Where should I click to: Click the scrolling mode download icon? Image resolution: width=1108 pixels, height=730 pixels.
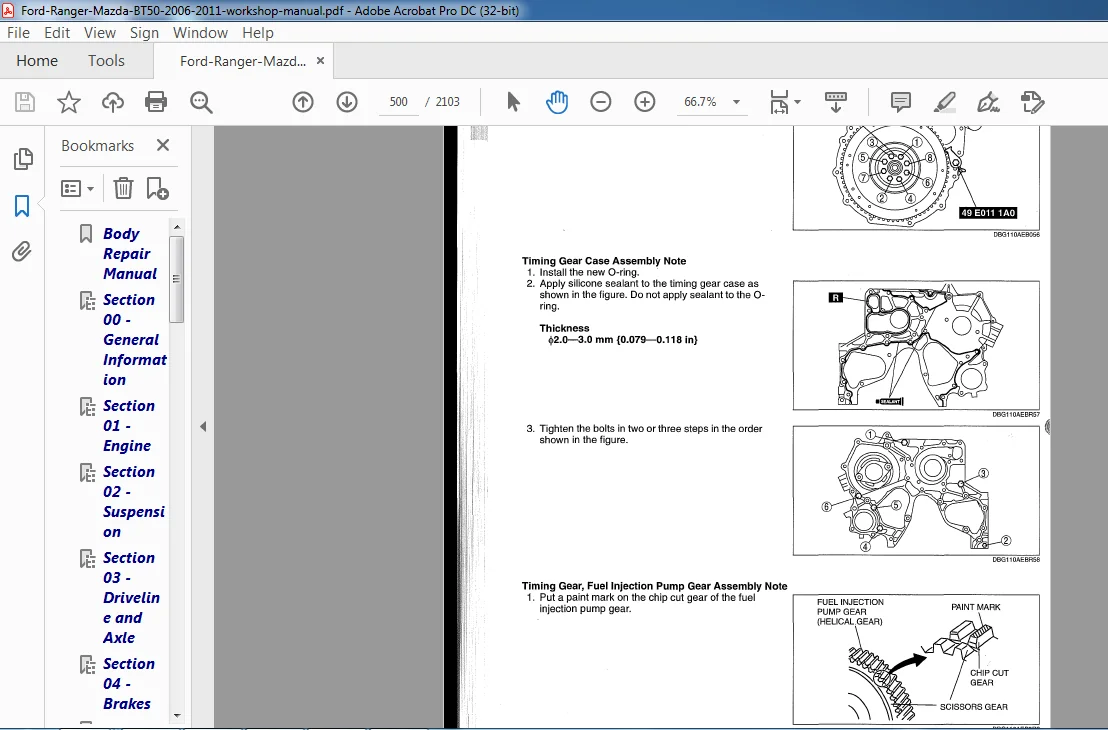836,102
